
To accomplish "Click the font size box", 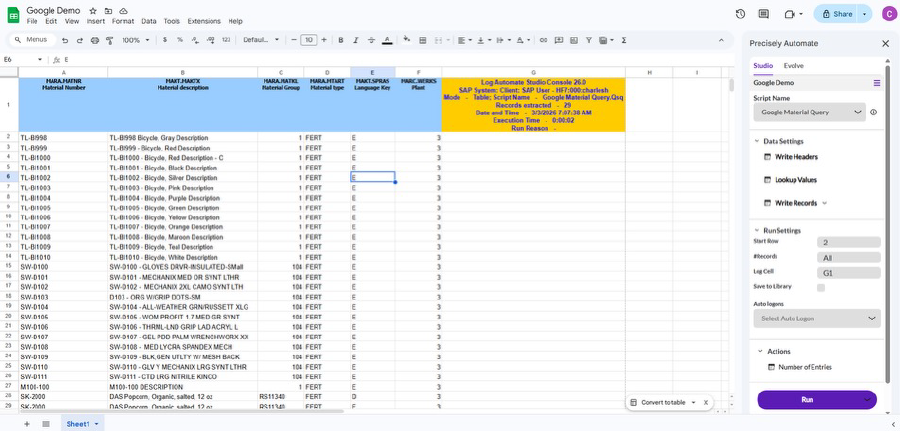I will 309,40.
